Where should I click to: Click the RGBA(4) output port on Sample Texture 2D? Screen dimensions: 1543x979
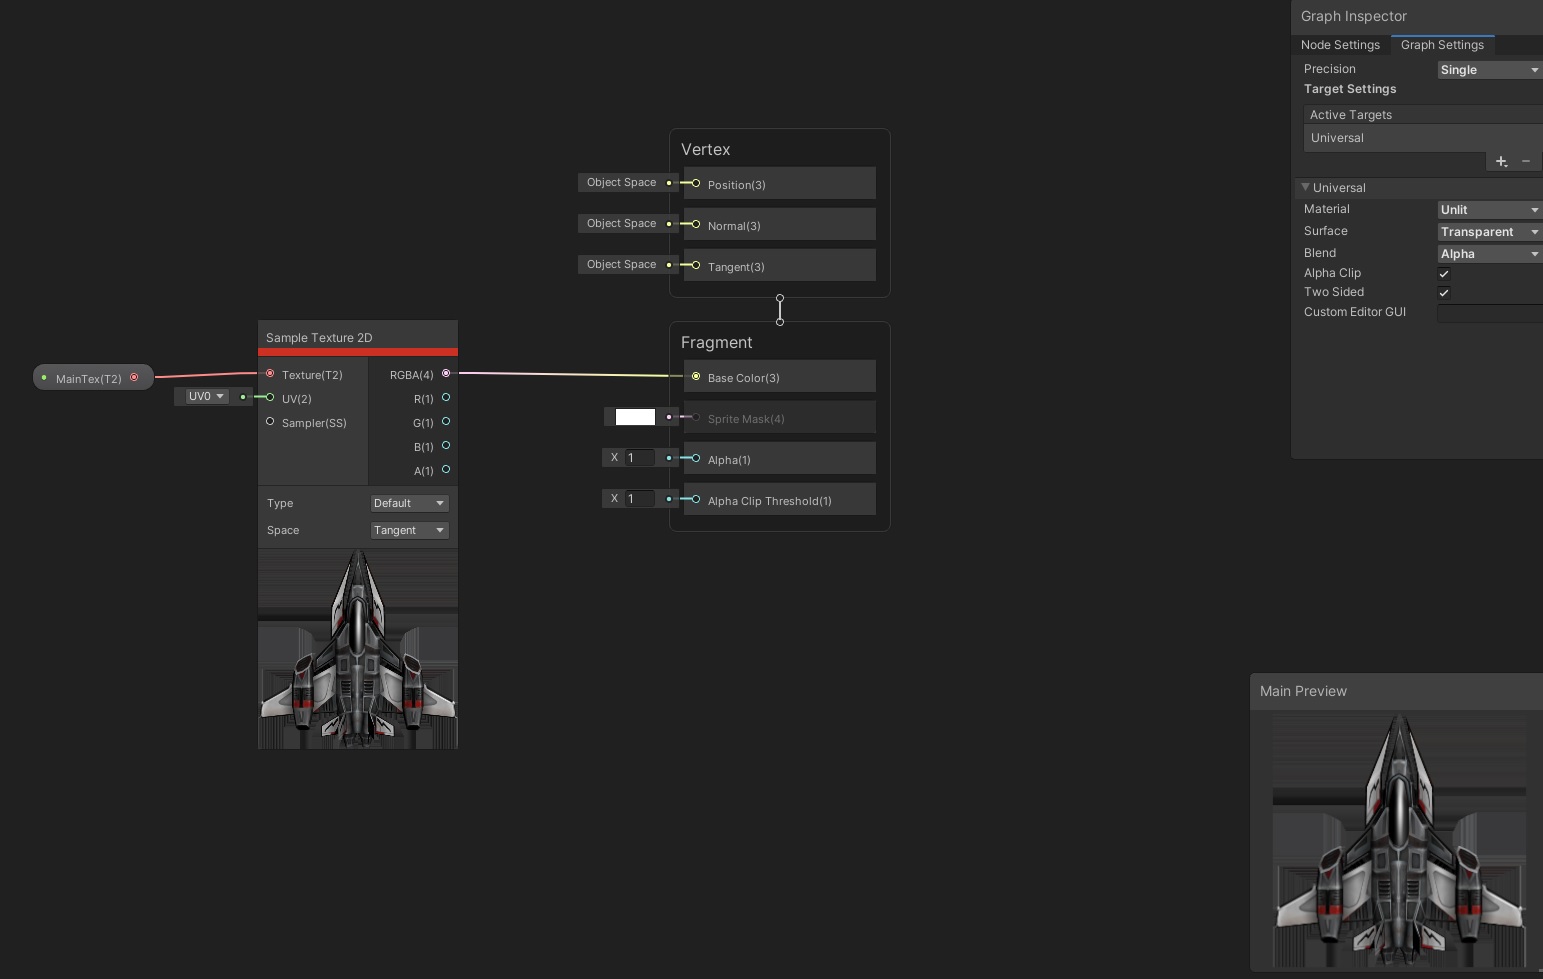[x=446, y=374]
